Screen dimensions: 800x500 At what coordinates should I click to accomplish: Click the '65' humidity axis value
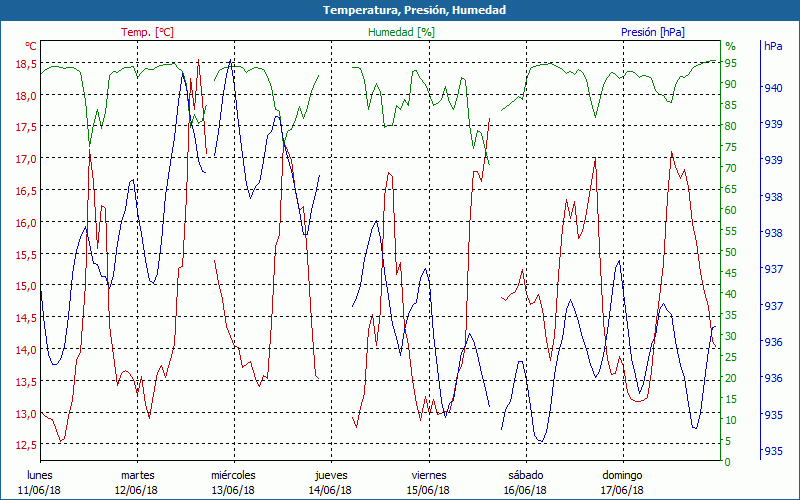(731, 189)
